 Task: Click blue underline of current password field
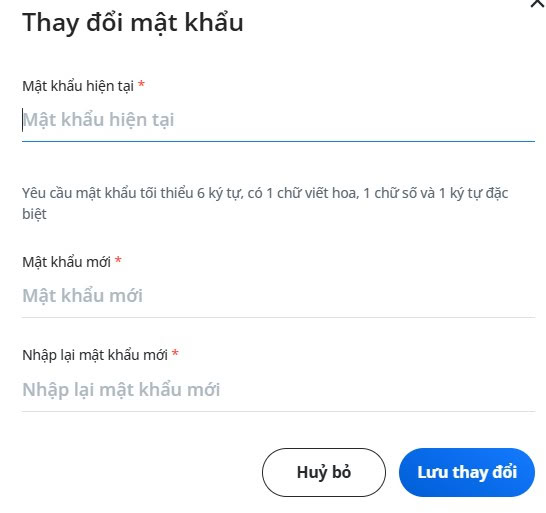click(x=278, y=141)
